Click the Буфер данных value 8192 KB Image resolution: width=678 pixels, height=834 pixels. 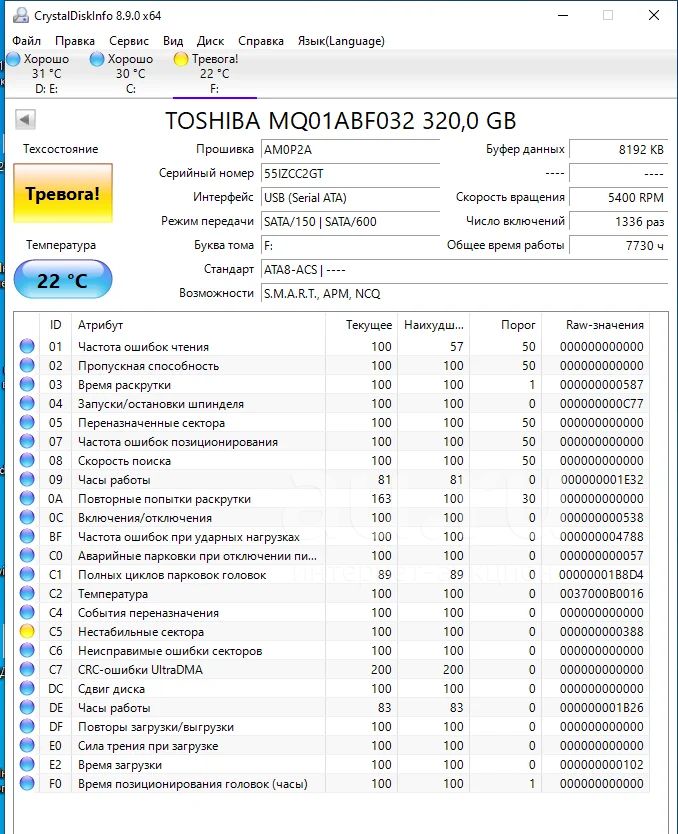(618, 149)
